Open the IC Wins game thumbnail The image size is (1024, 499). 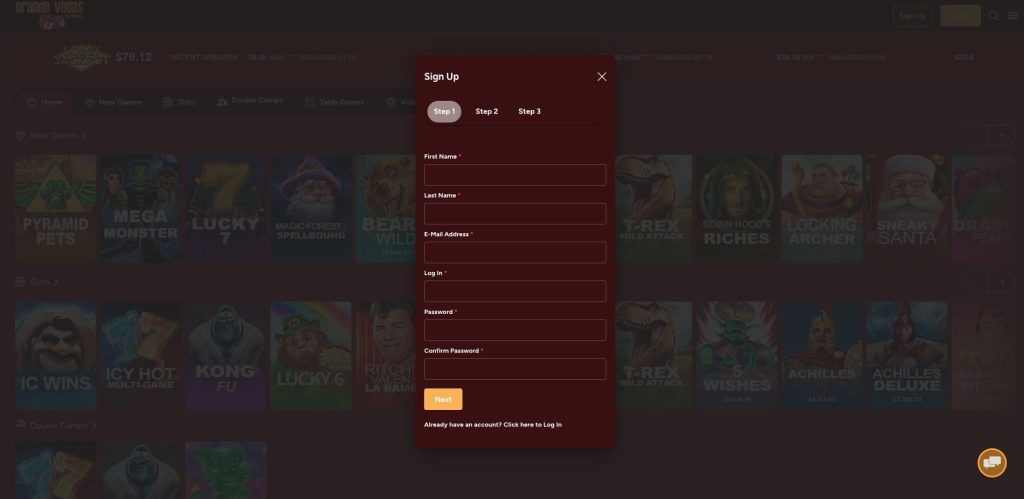click(56, 355)
